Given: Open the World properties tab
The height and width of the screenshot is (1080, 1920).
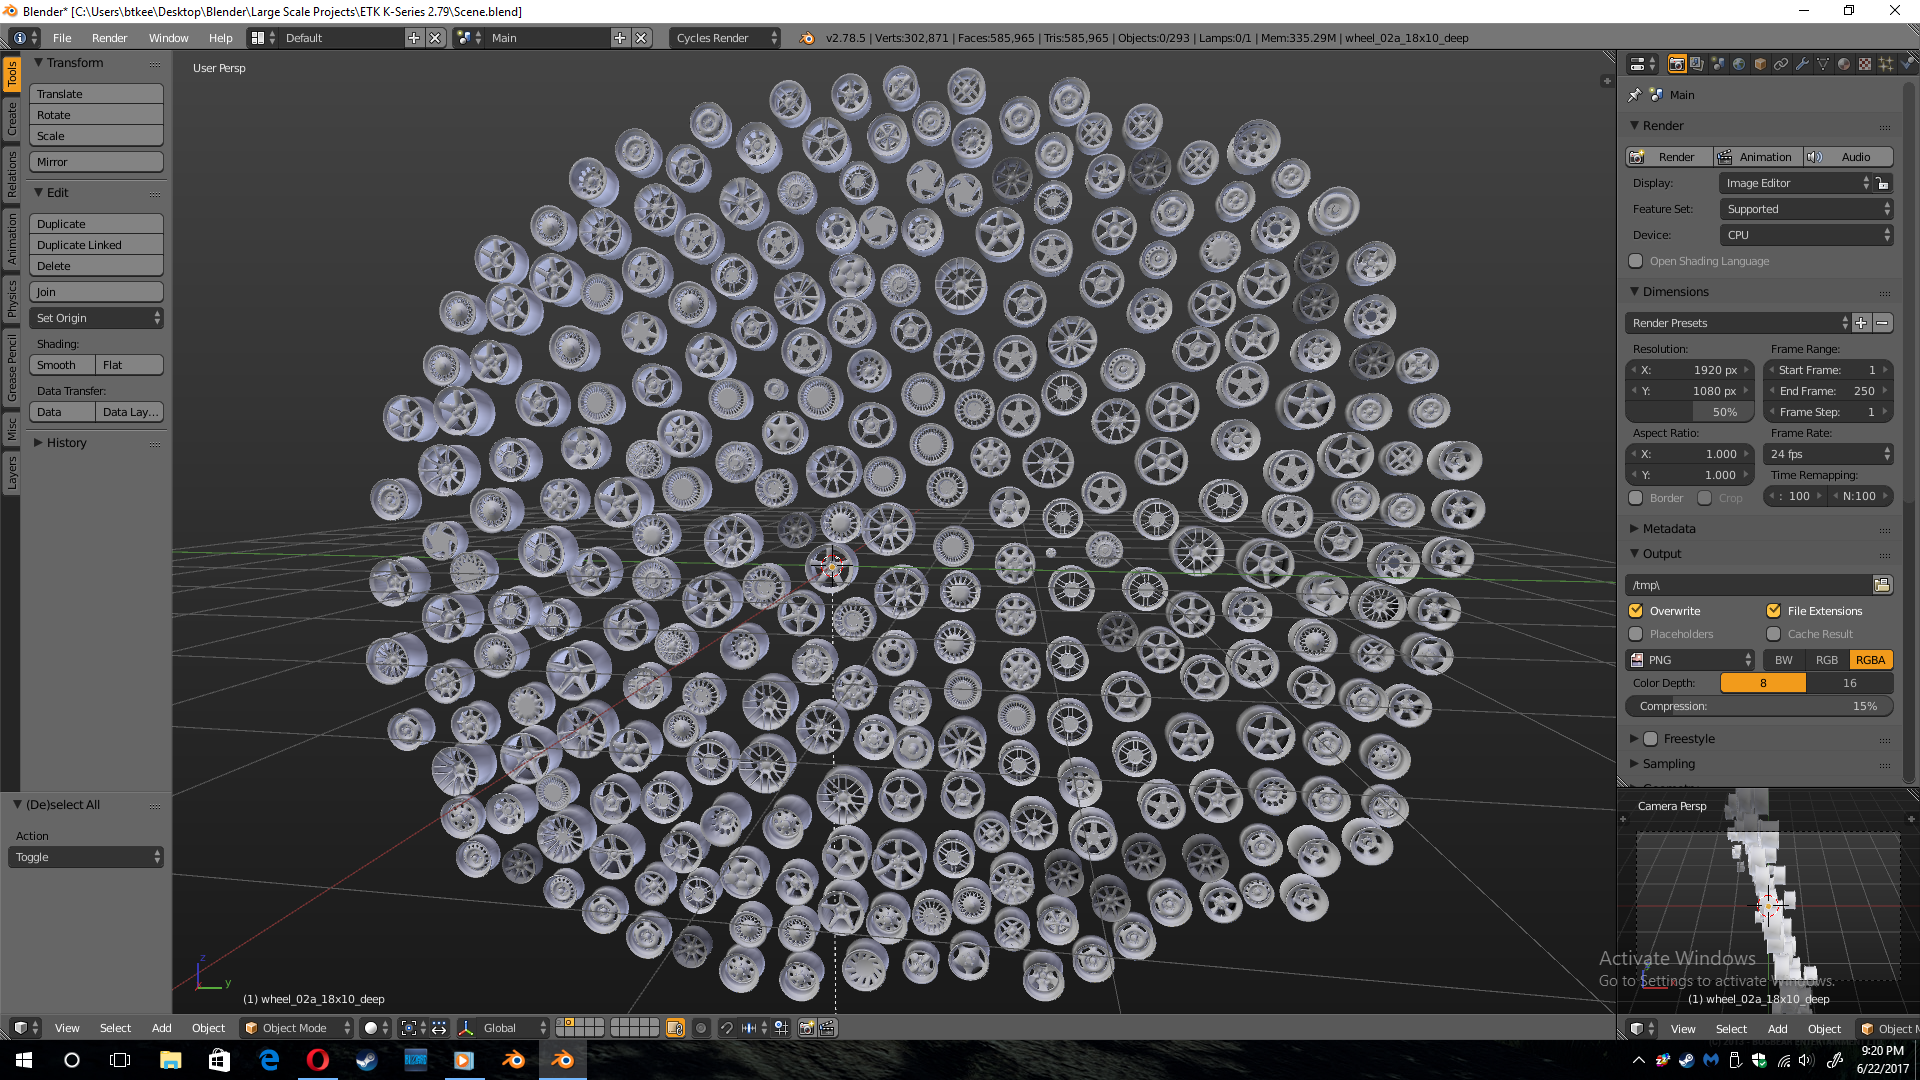Looking at the screenshot, I should tap(1739, 64).
